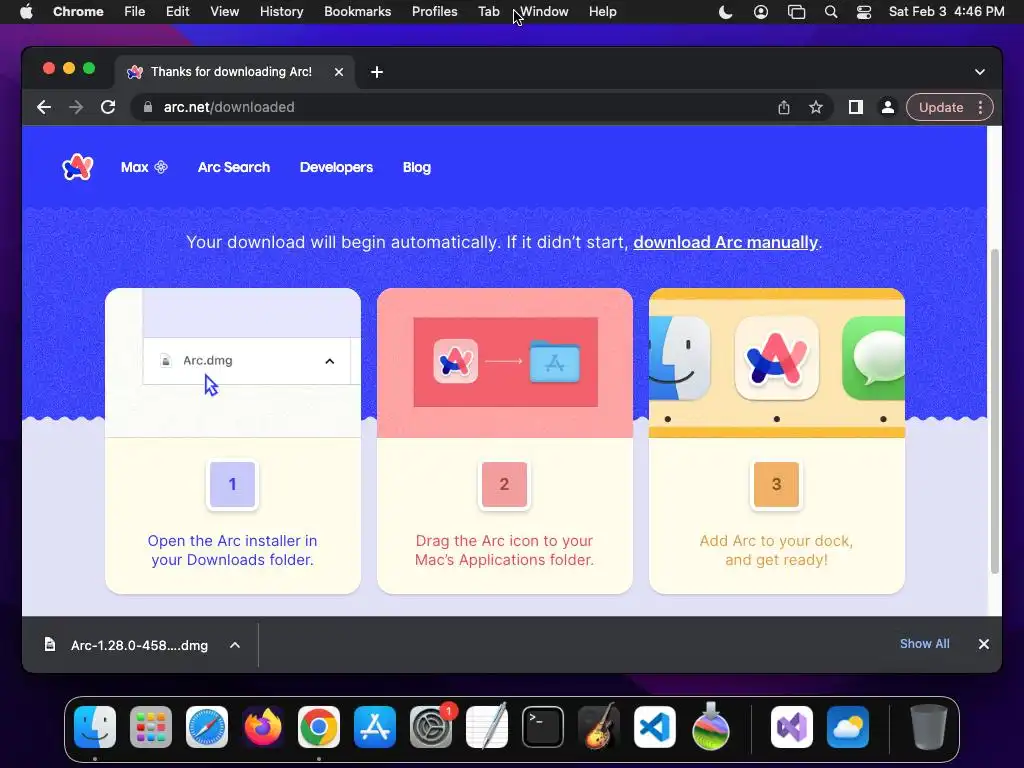Open the Edit menu
The height and width of the screenshot is (768, 1024).
[178, 12]
